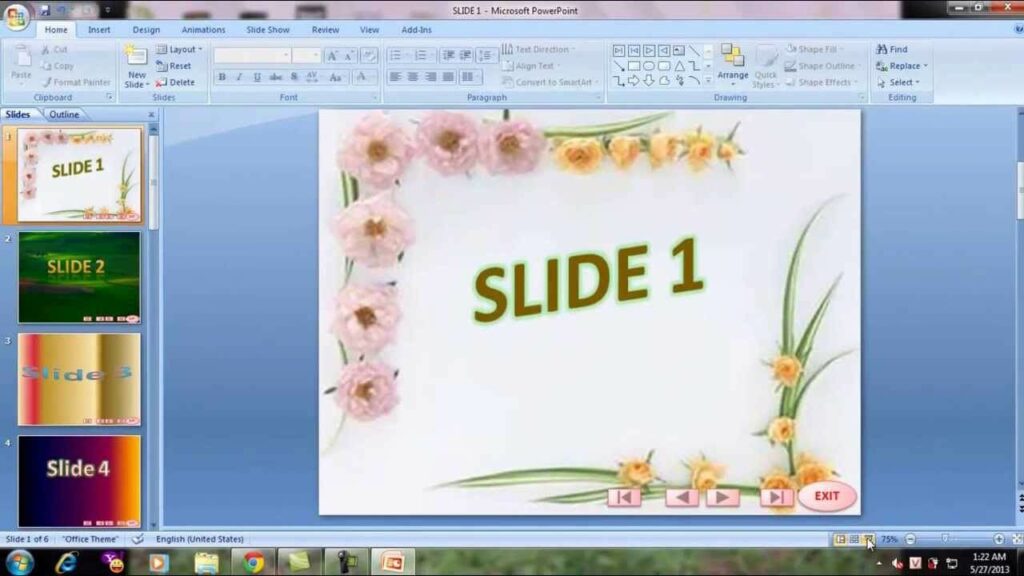
Task: Toggle Strikethrough formatting
Action: pos(276,77)
